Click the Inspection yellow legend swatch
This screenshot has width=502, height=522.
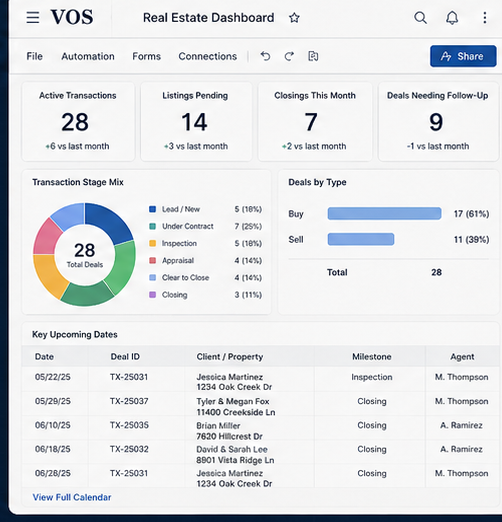152,243
